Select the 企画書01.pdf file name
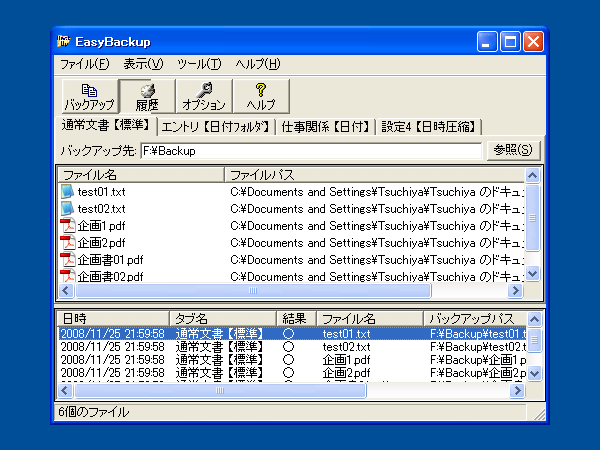 (x=110, y=260)
